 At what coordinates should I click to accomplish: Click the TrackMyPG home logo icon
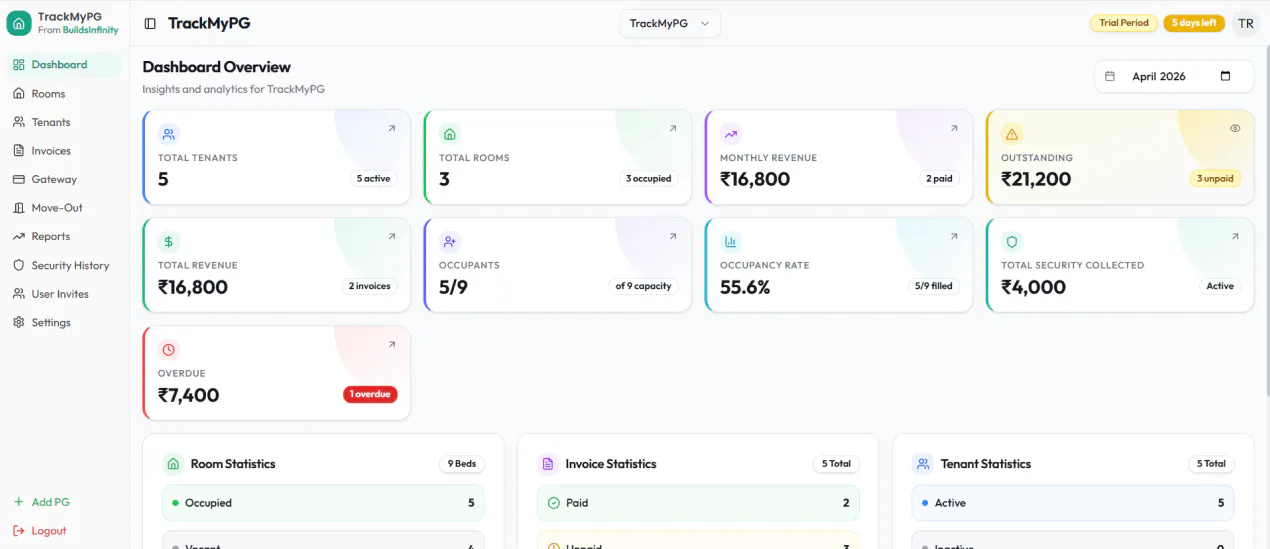(x=19, y=23)
